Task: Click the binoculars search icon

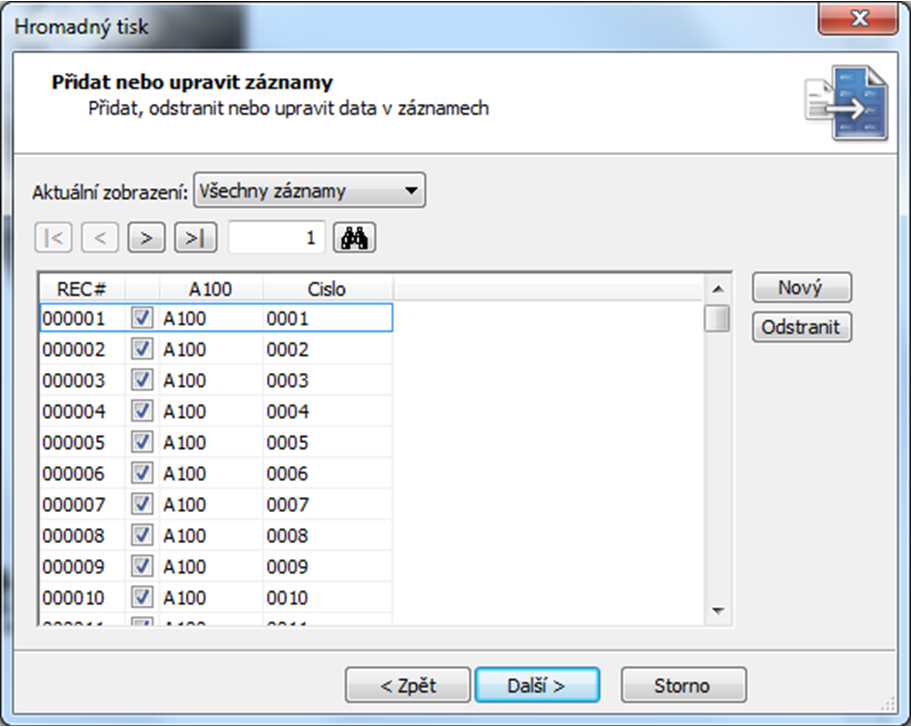Action: 354,238
